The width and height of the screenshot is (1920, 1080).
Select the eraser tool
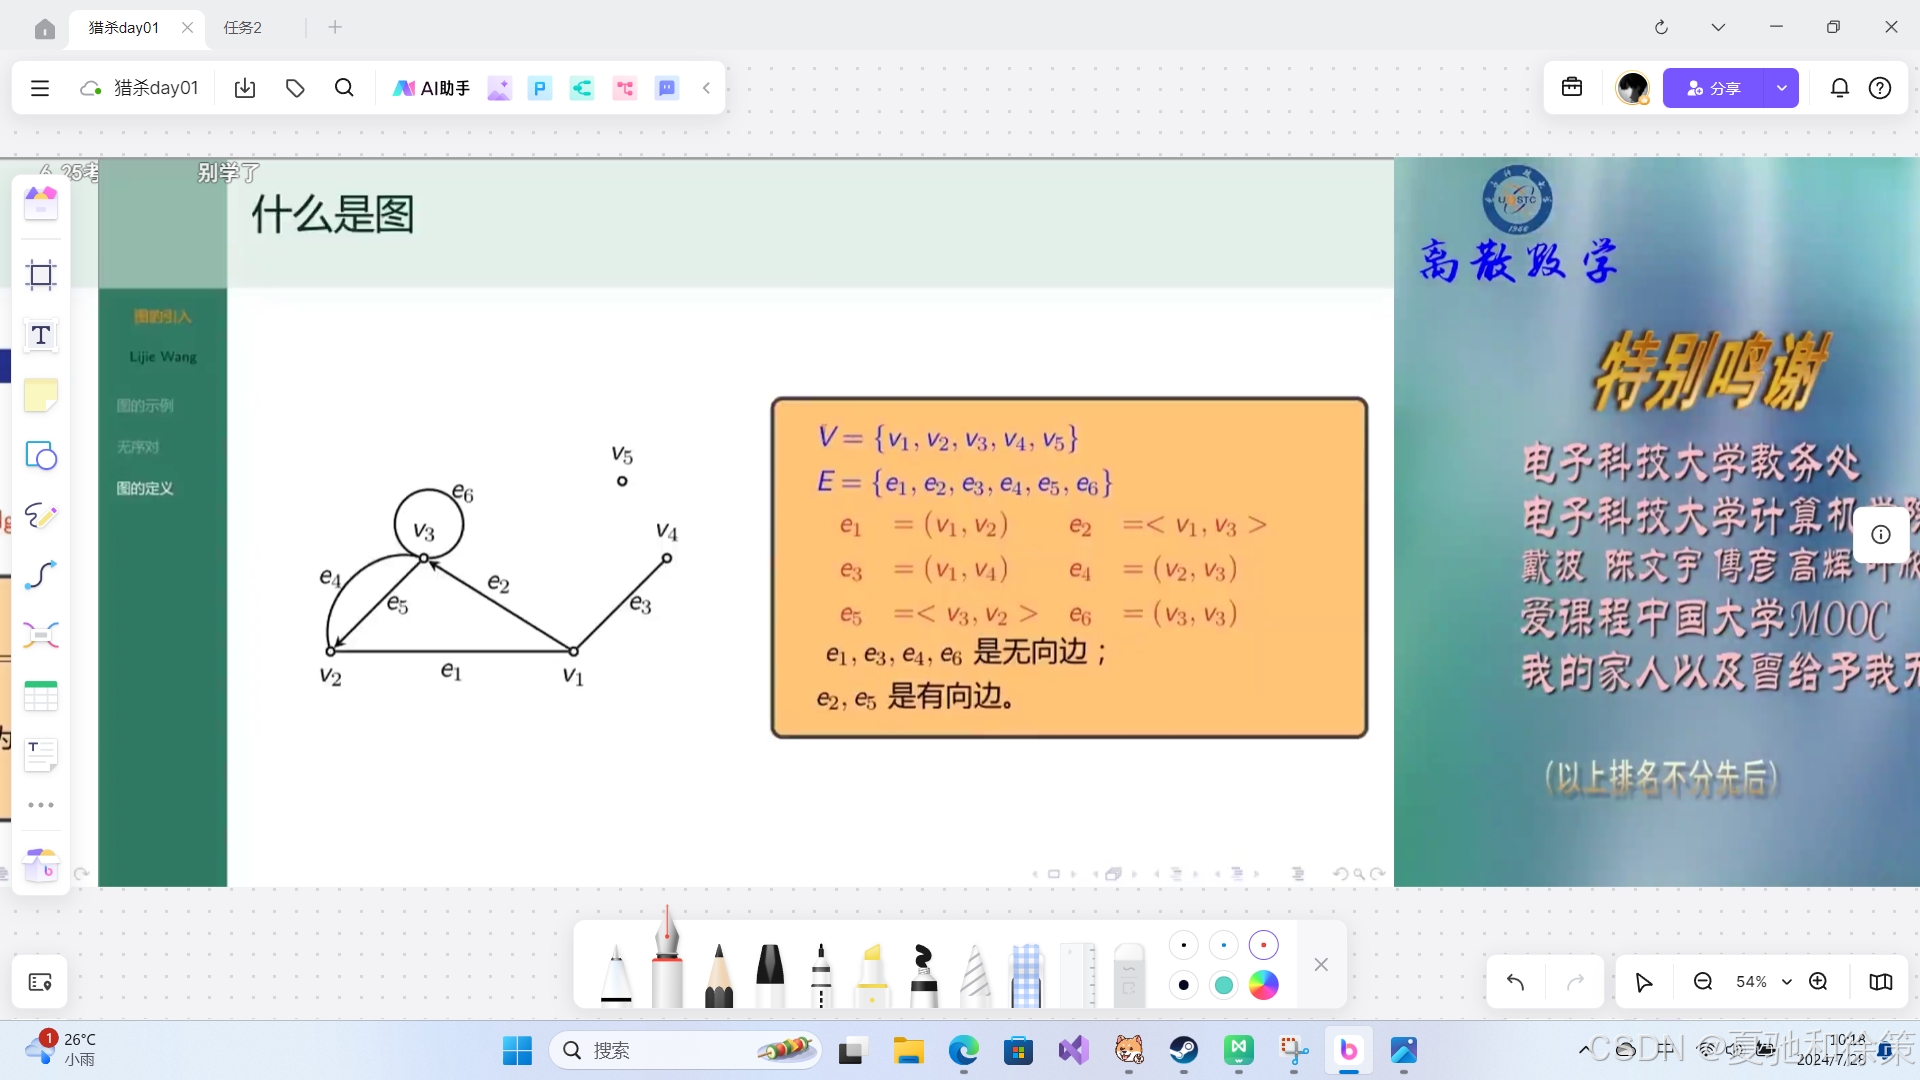click(1128, 975)
